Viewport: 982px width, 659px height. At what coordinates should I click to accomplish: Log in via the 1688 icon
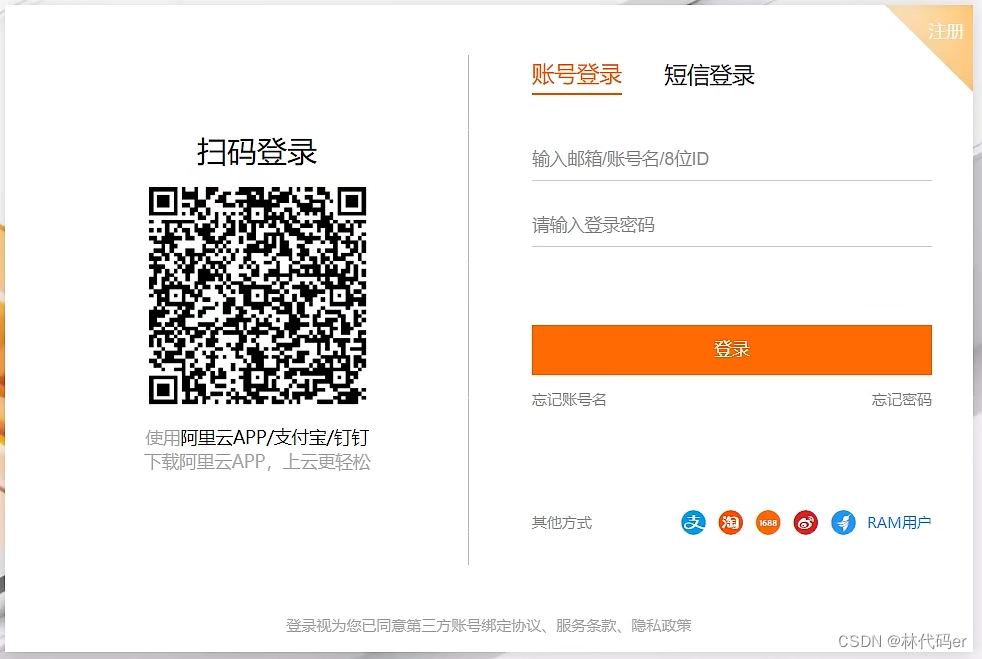click(767, 522)
